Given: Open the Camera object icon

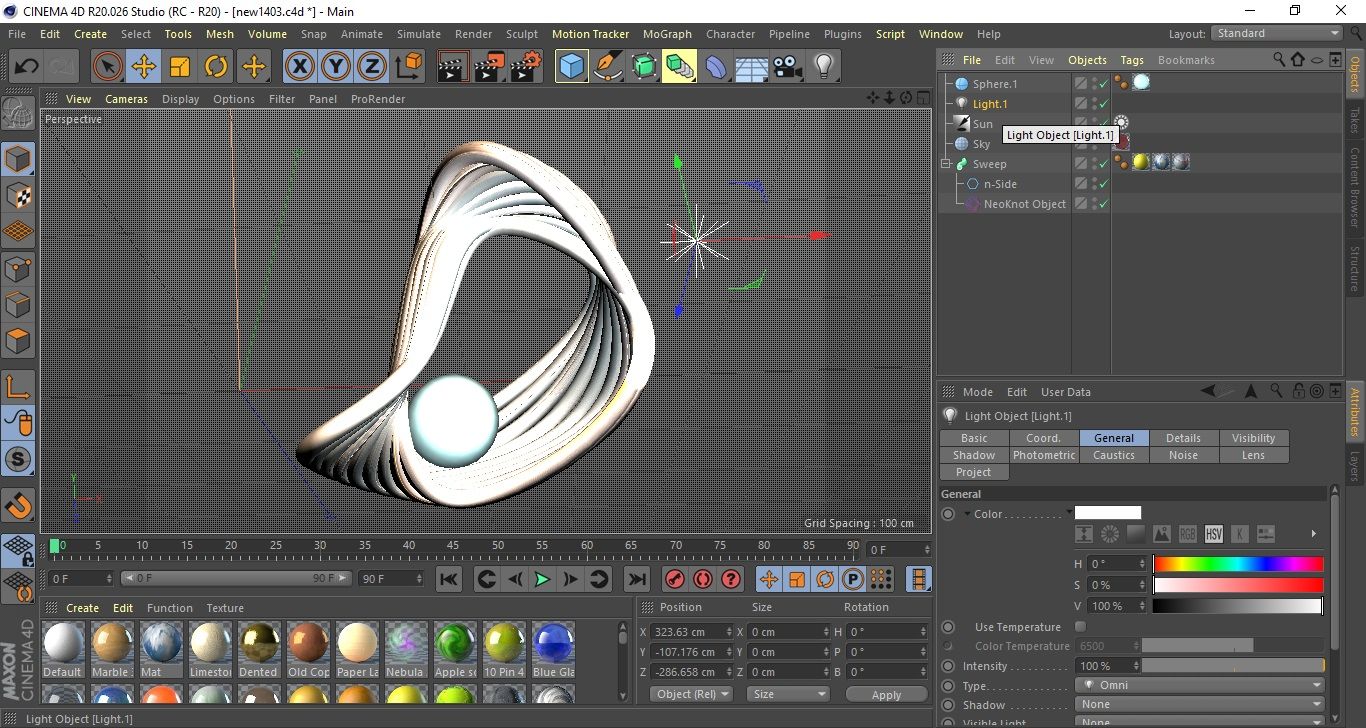Looking at the screenshot, I should point(787,67).
